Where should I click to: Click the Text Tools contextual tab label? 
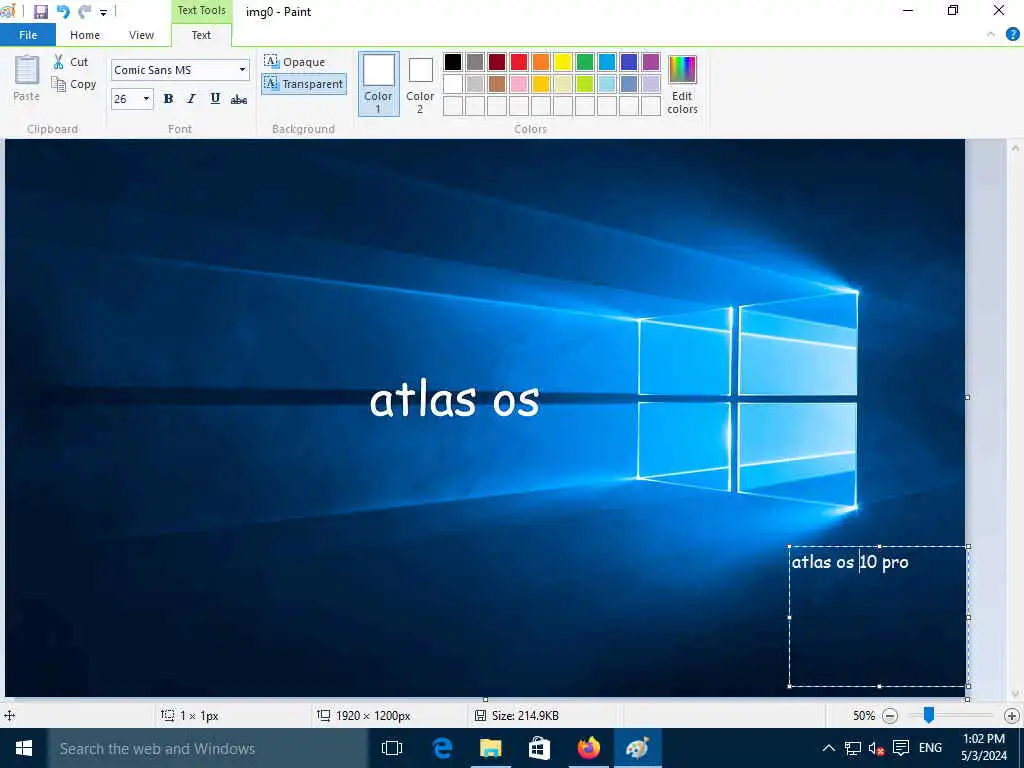coord(201,10)
